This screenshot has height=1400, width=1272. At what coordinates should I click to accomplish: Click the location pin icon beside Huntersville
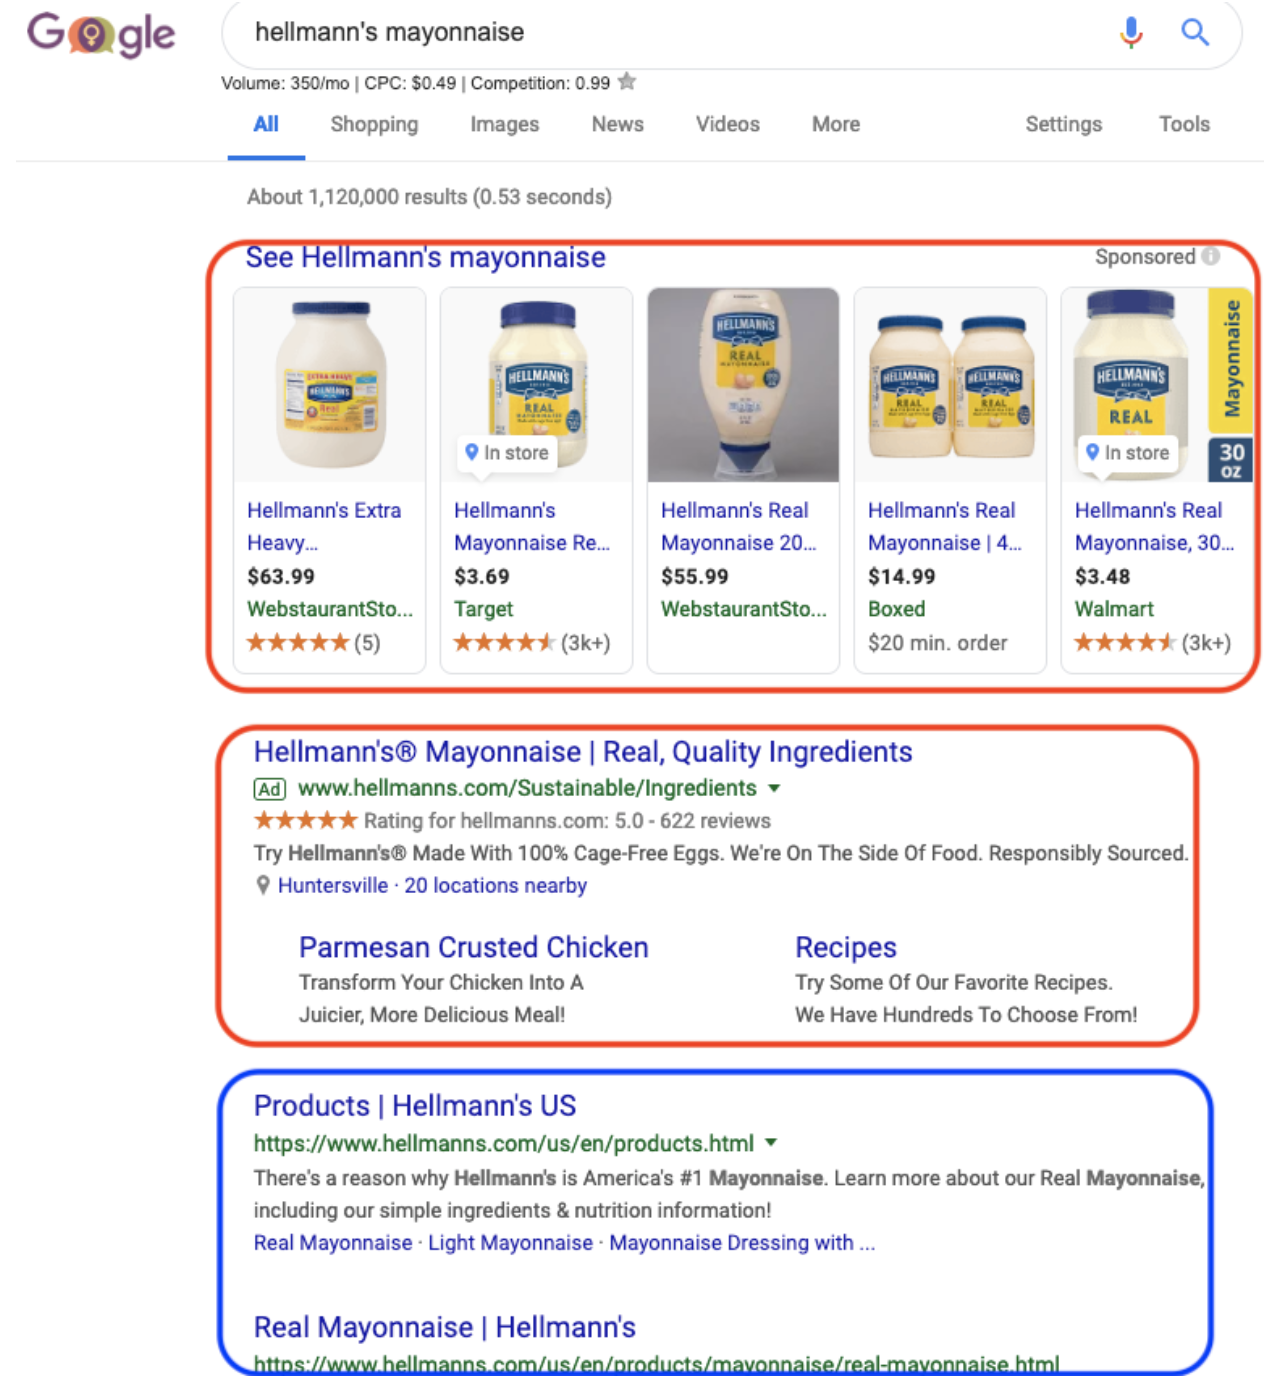tap(262, 885)
